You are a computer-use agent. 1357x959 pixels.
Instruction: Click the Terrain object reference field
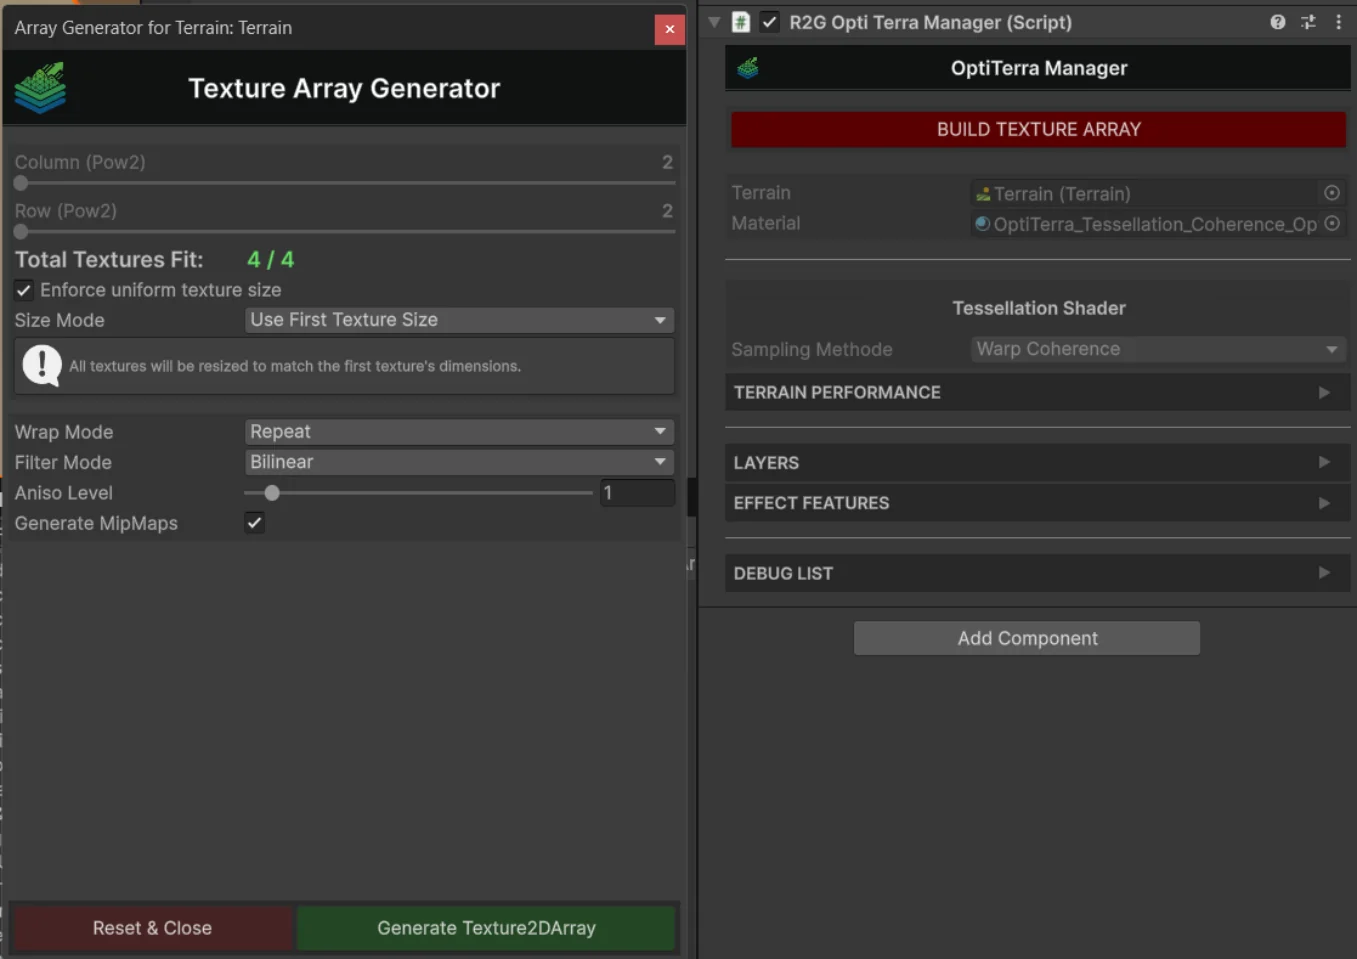(1158, 194)
